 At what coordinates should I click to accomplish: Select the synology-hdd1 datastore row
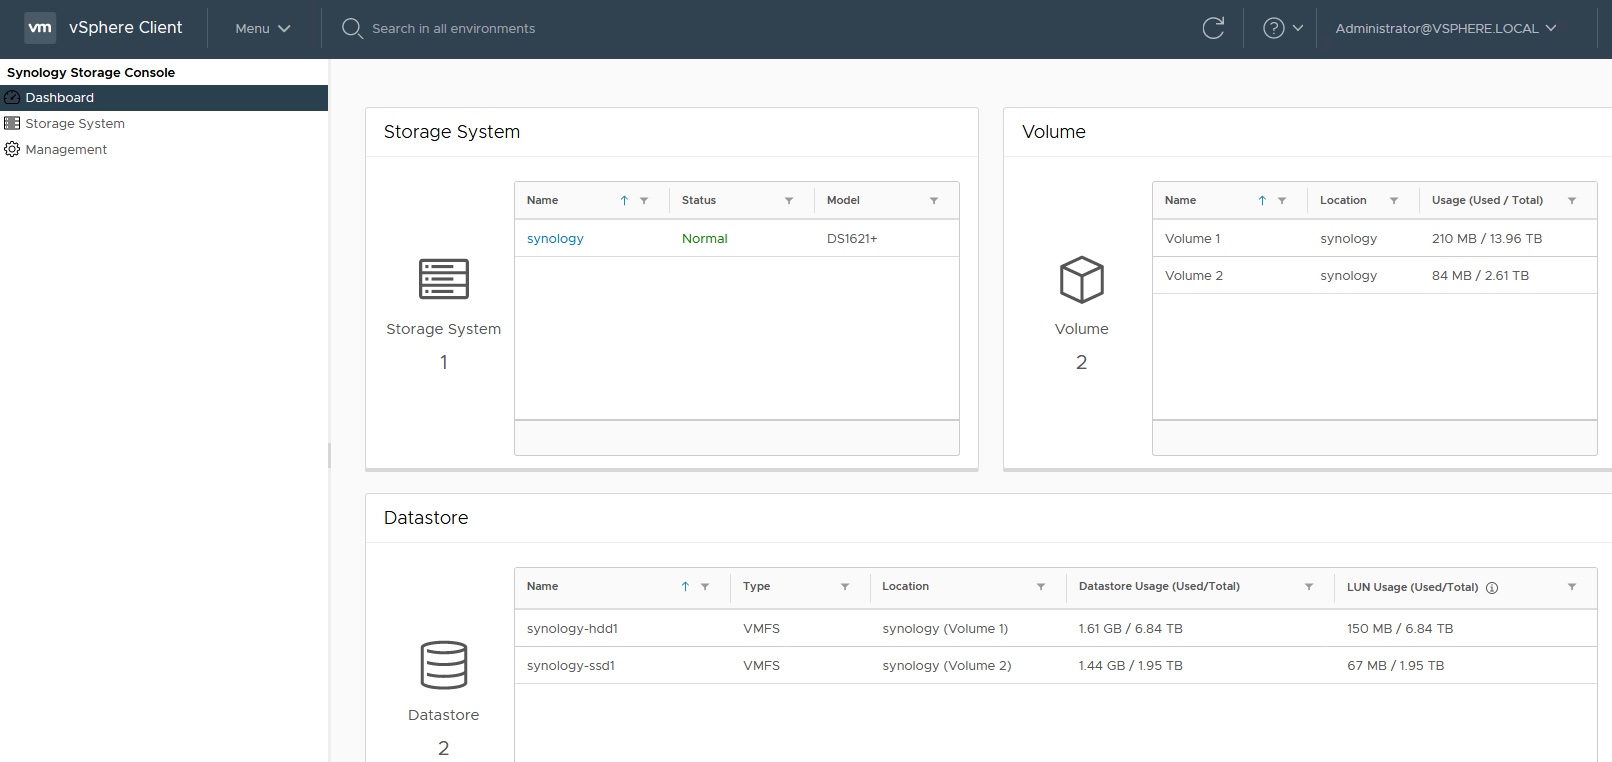pos(572,629)
